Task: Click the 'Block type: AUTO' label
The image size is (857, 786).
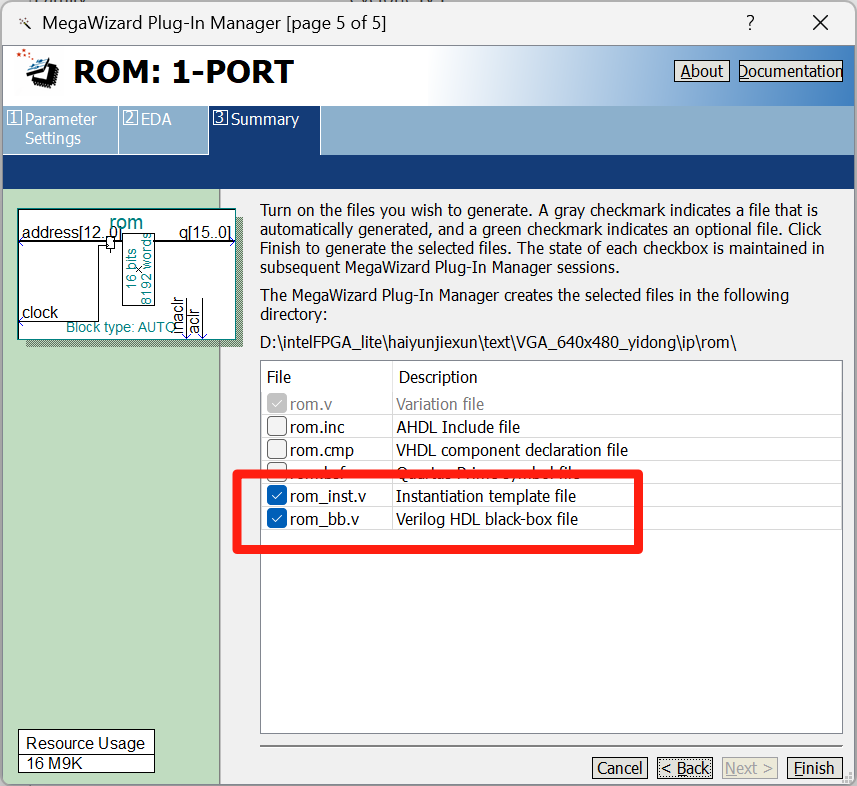Action: 120,327
